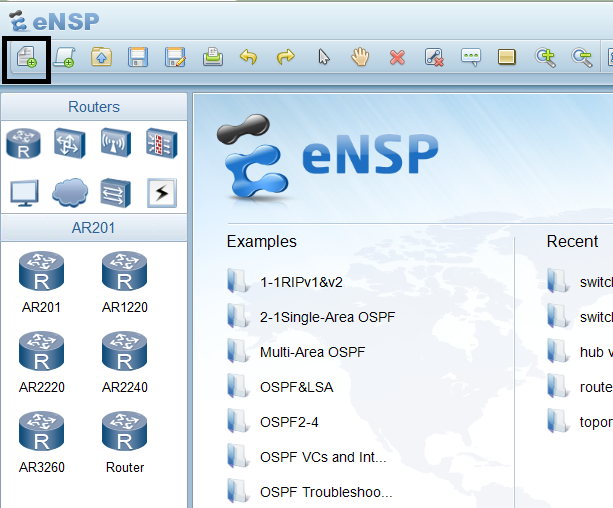Choose the AR3260 router model

(x=41, y=442)
